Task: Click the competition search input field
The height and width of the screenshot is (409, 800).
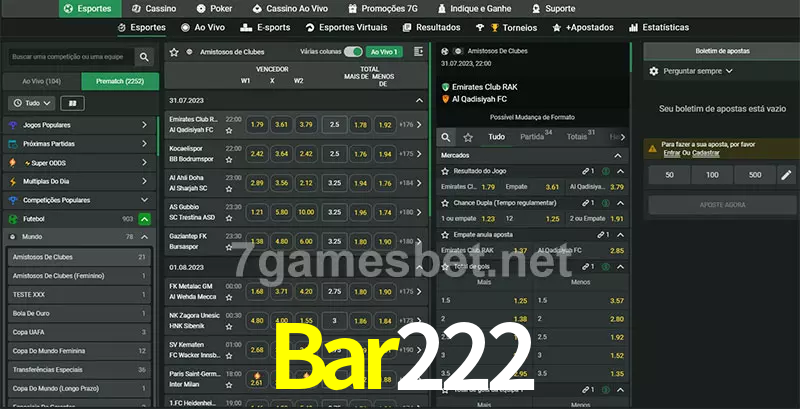Action: tap(70, 58)
